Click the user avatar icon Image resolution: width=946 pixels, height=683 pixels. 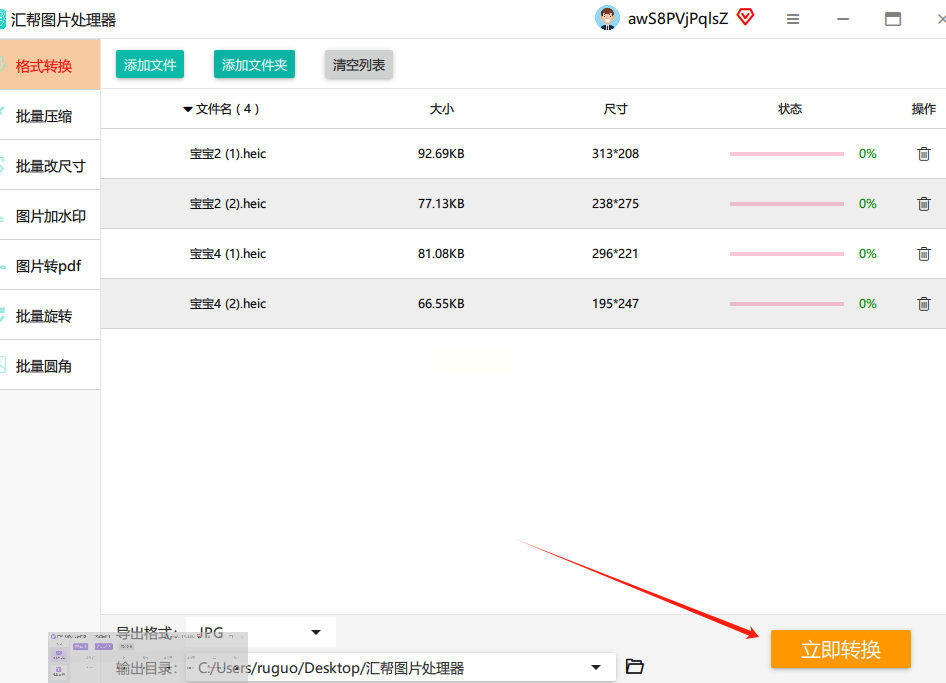[606, 18]
